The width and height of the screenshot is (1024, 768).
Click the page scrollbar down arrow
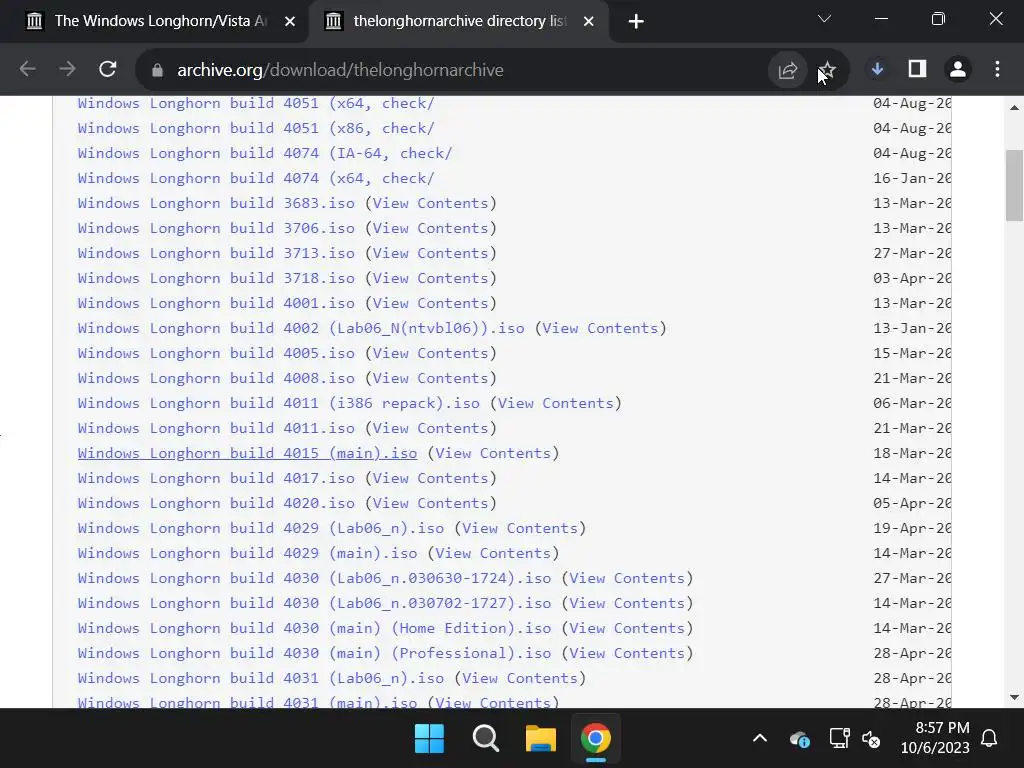click(1014, 697)
